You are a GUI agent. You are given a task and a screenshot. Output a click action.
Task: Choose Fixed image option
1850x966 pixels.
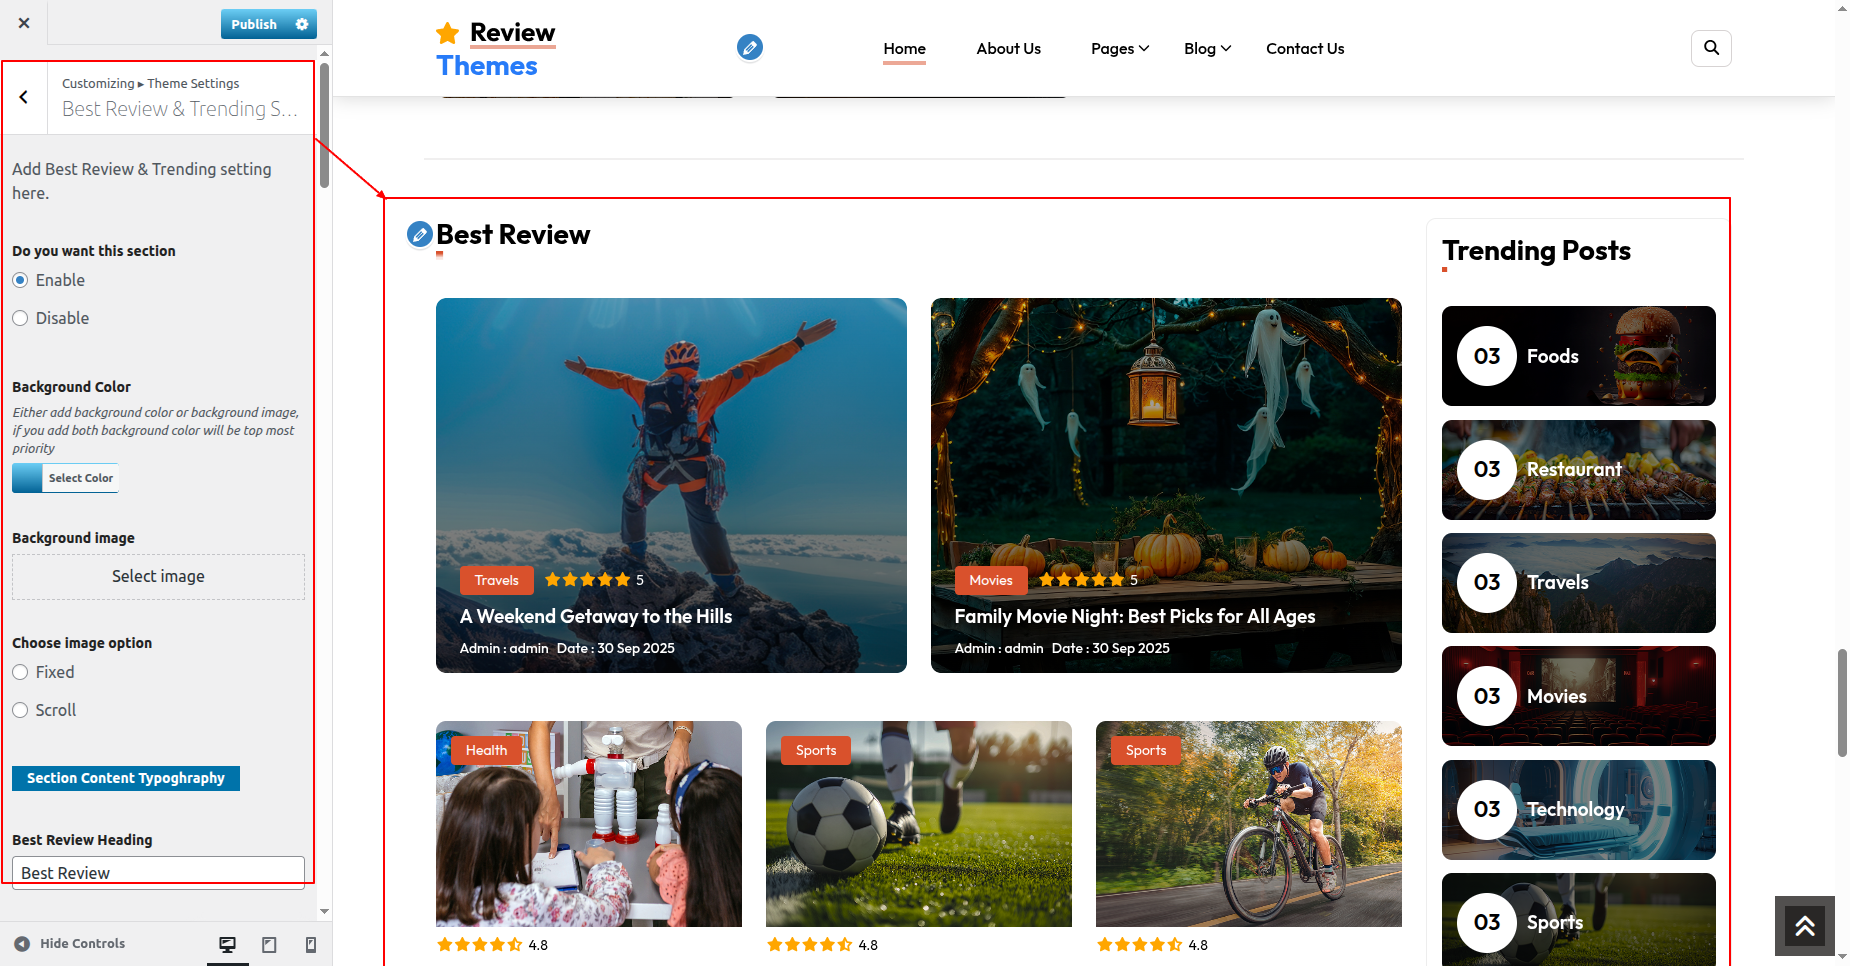[x=20, y=672]
